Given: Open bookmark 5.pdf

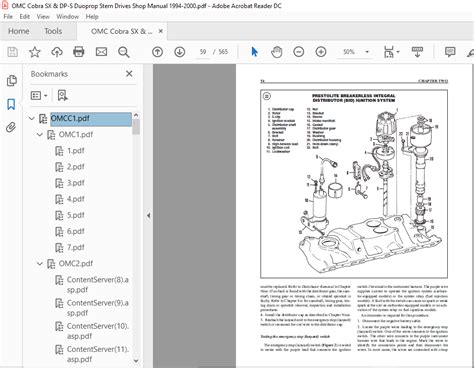Looking at the screenshot, I should (76, 215).
